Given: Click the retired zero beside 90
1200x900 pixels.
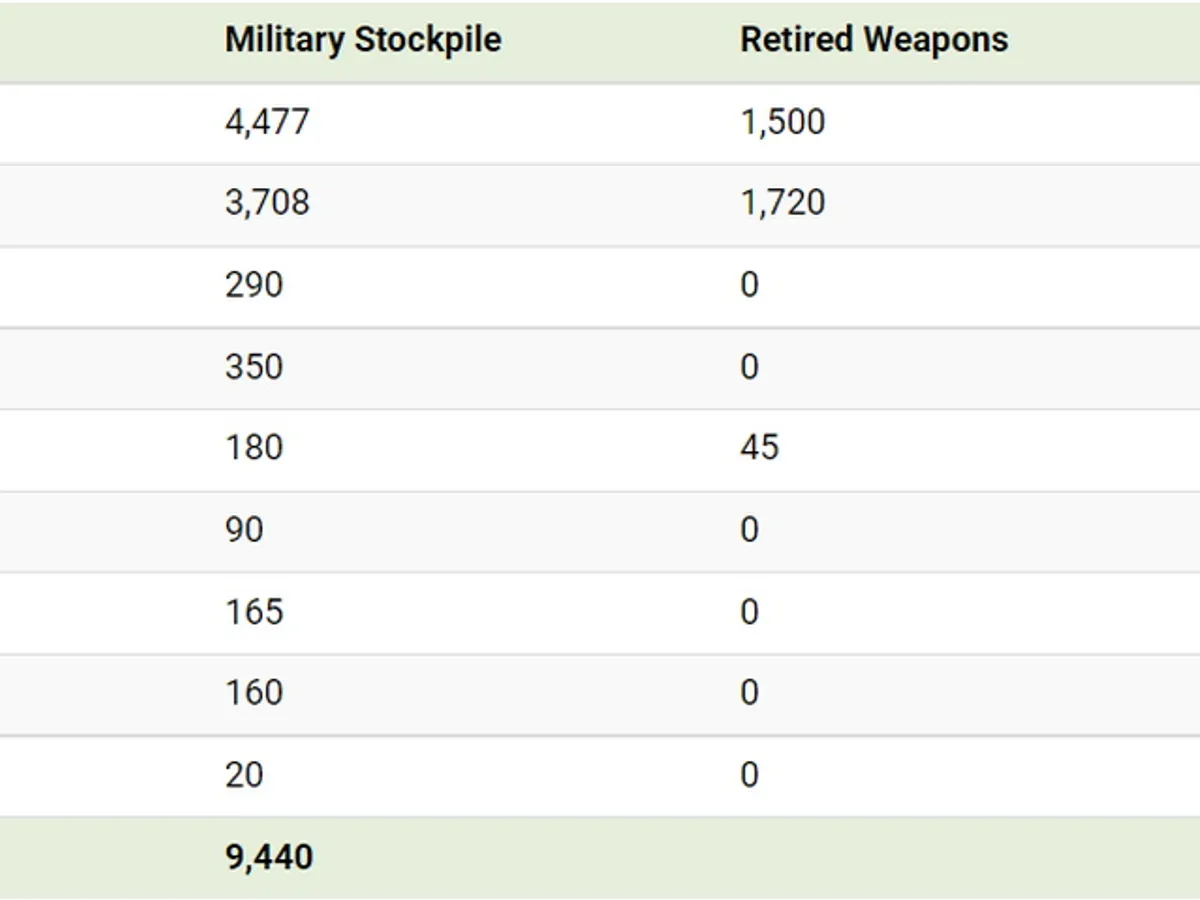Looking at the screenshot, I should tap(749, 529).
